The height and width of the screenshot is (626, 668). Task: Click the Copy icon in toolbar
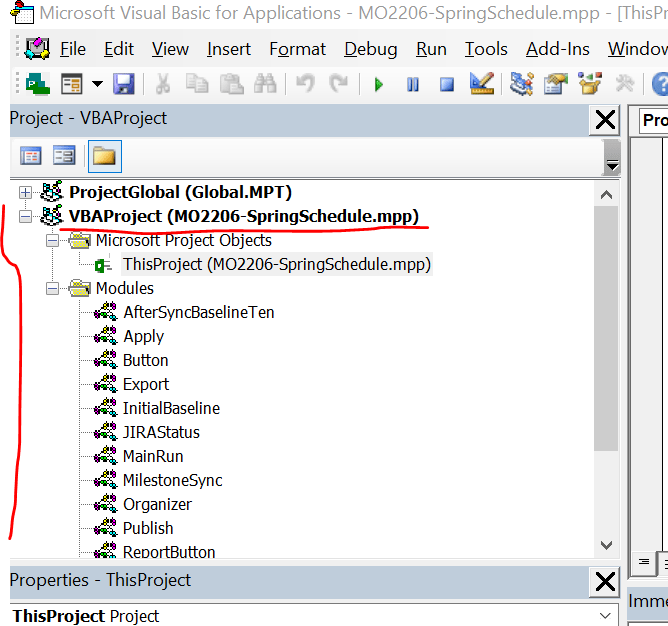click(197, 84)
